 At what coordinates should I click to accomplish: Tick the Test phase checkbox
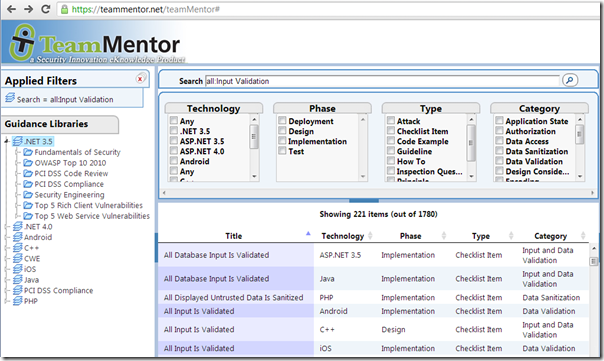(x=282, y=151)
